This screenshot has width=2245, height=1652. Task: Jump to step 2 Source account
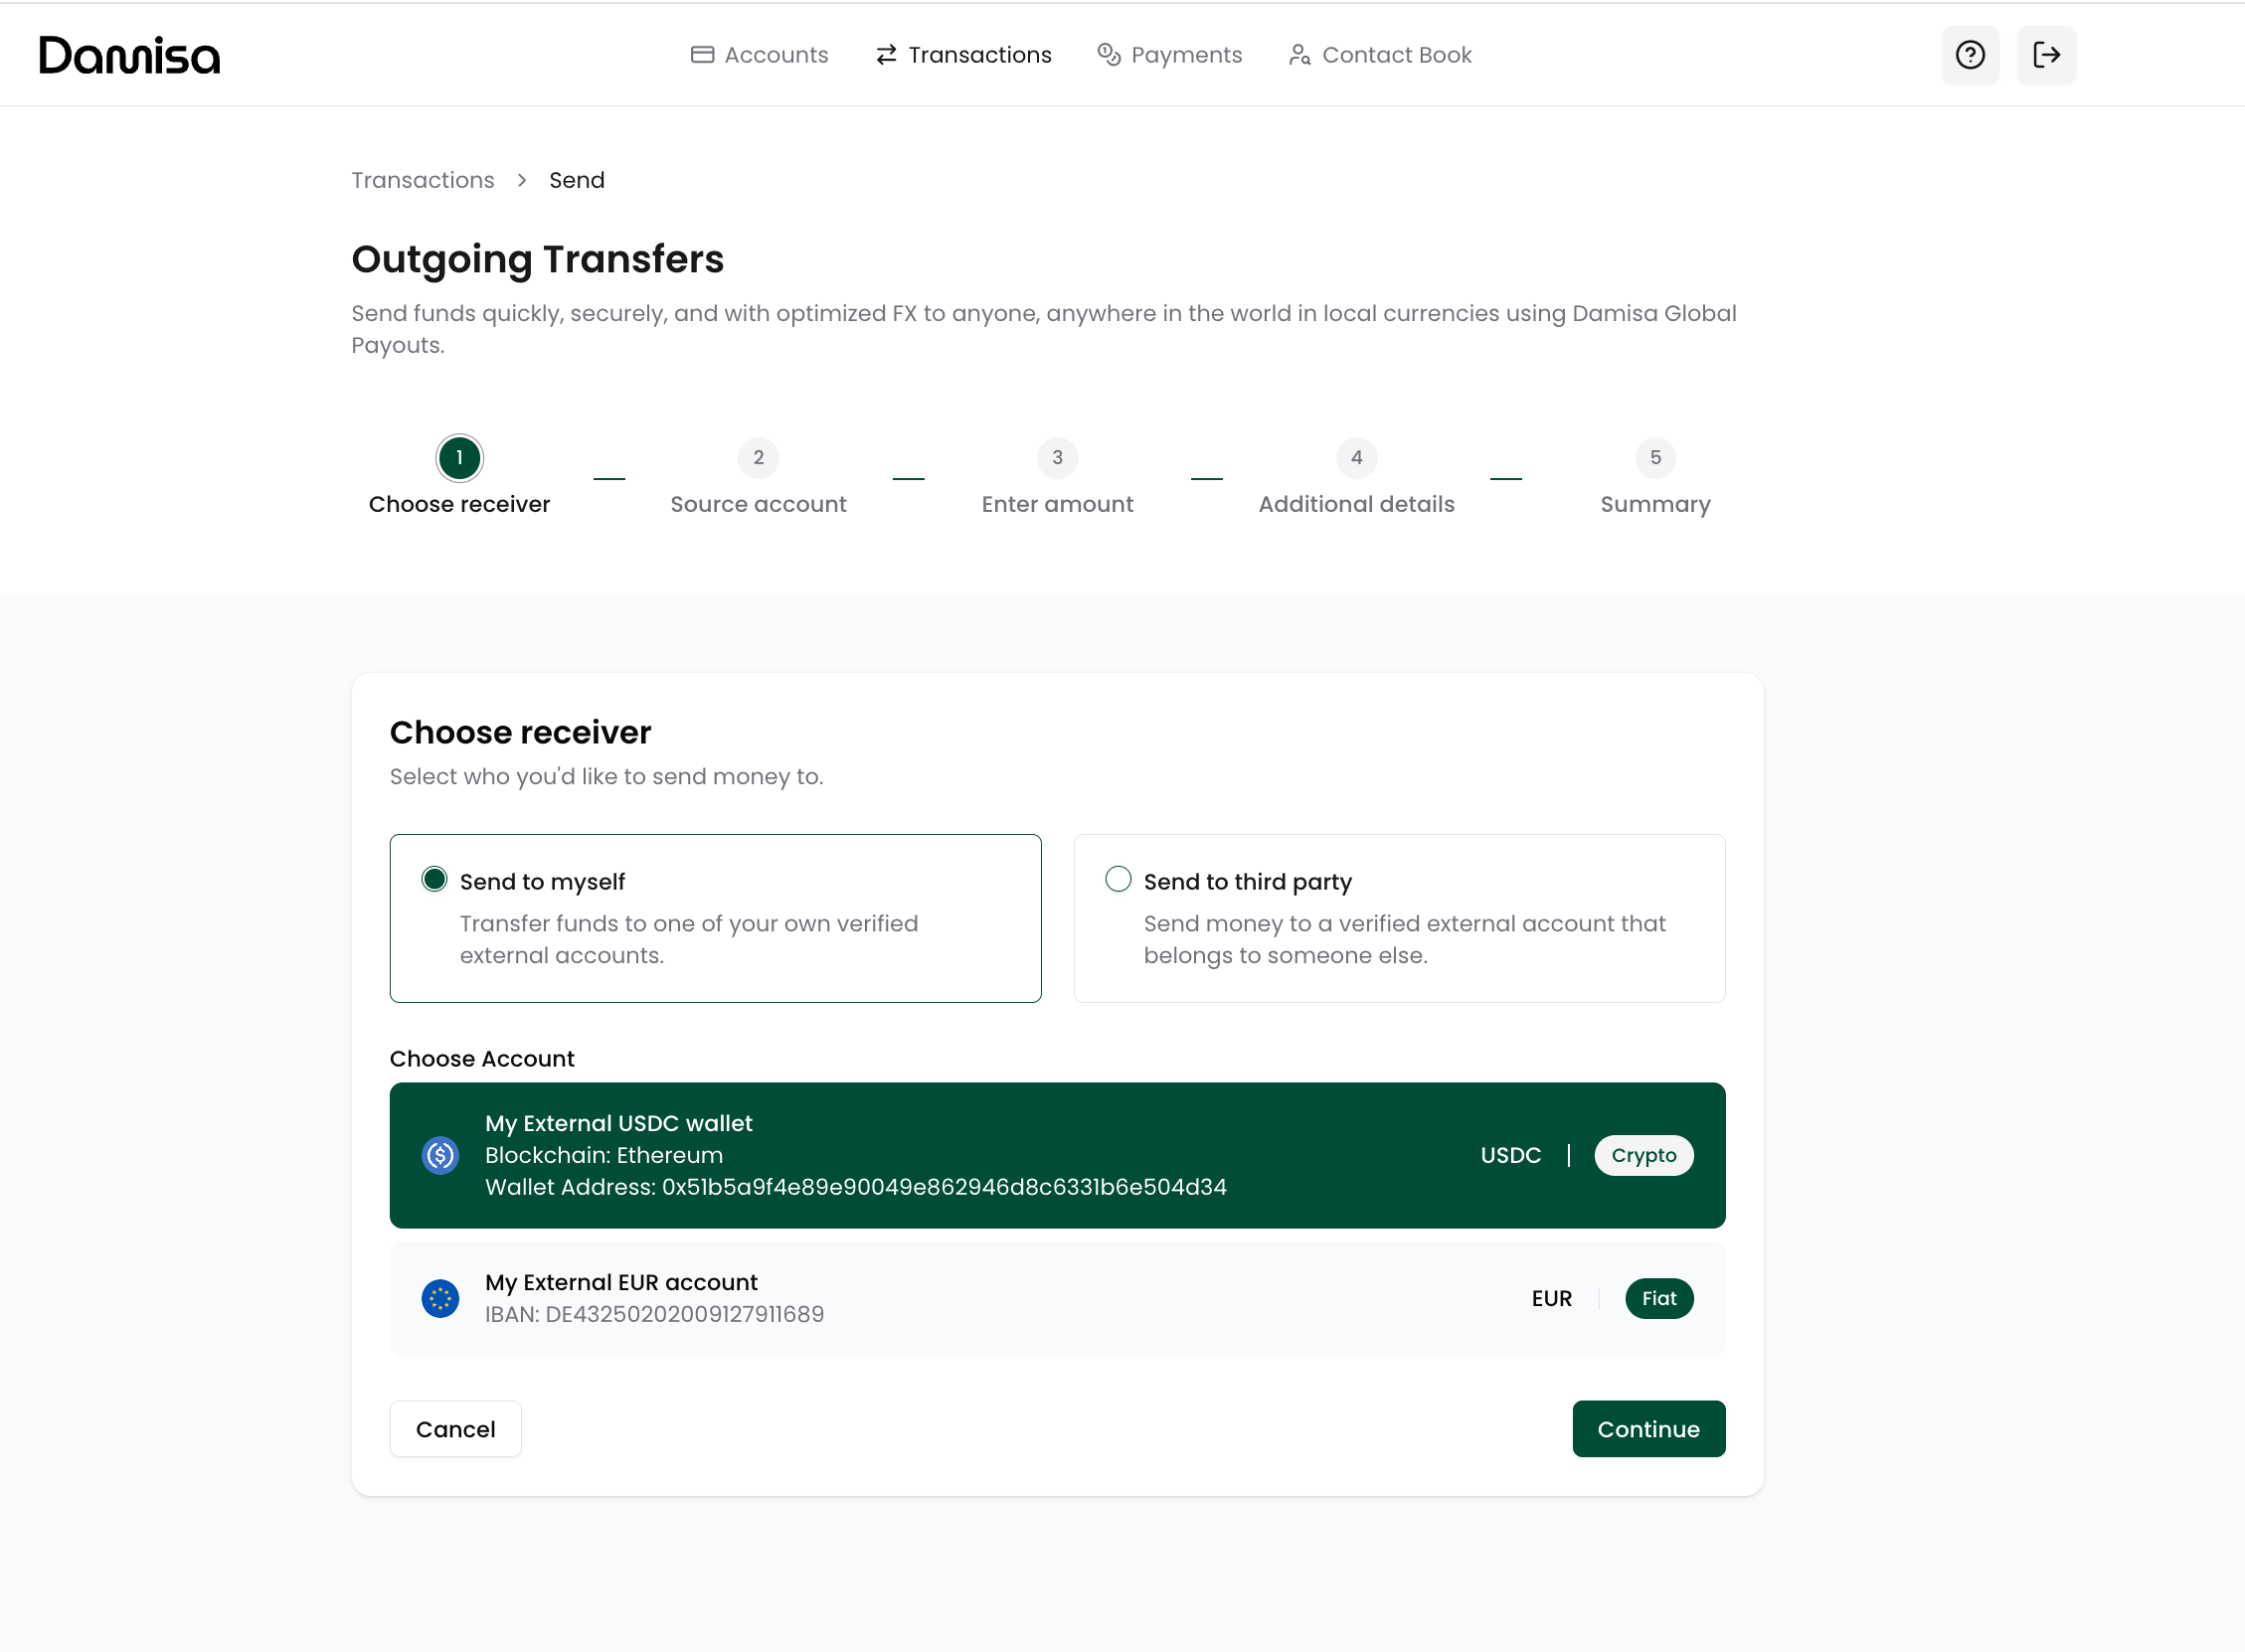click(758, 458)
